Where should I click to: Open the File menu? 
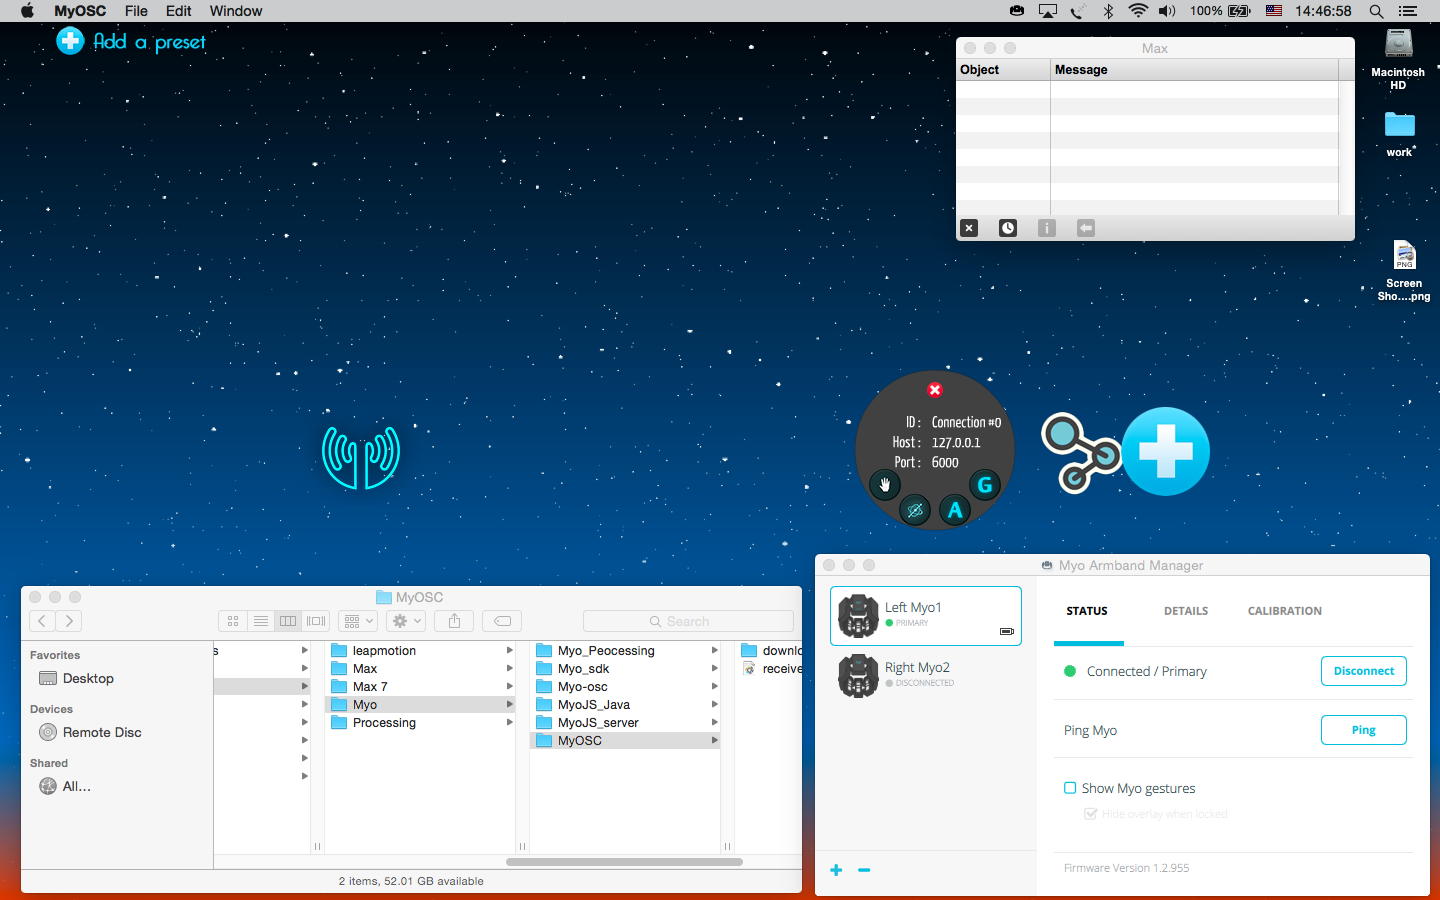[136, 11]
